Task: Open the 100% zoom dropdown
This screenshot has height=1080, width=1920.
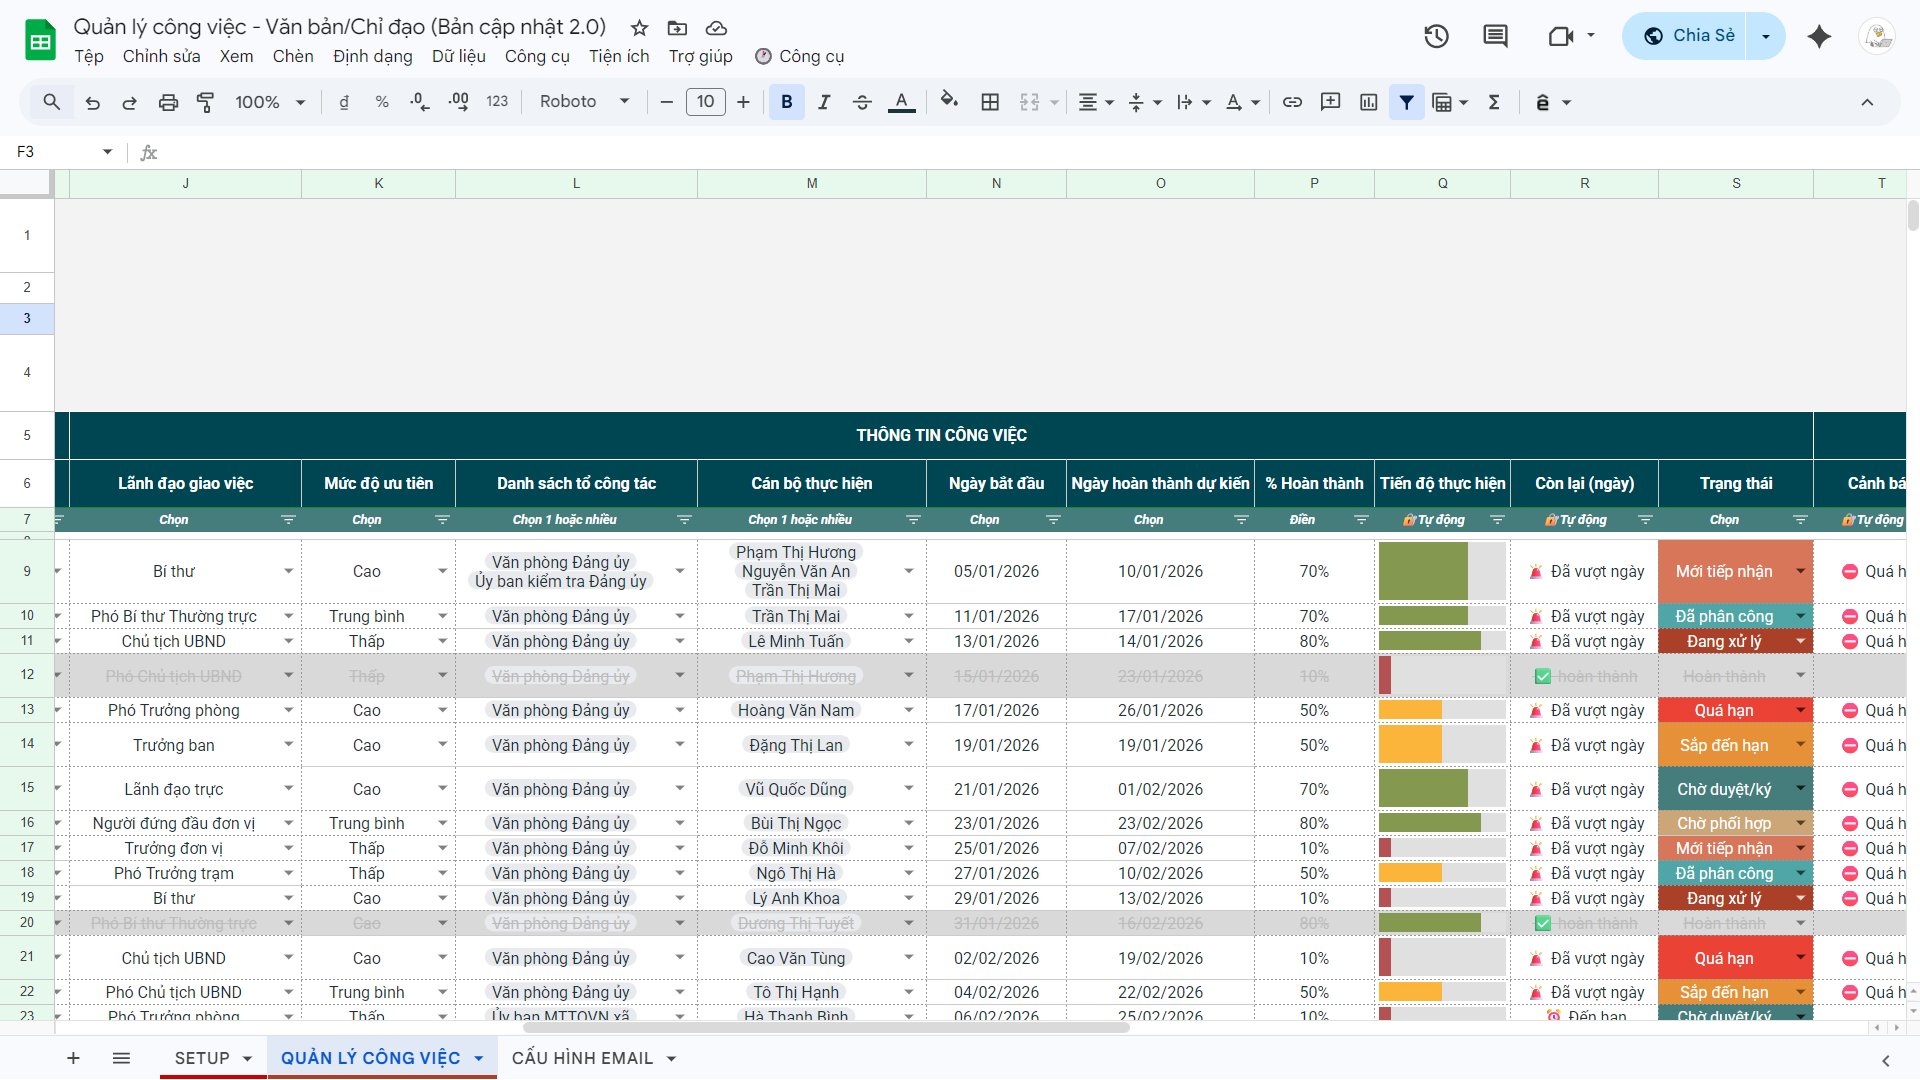Action: (270, 102)
